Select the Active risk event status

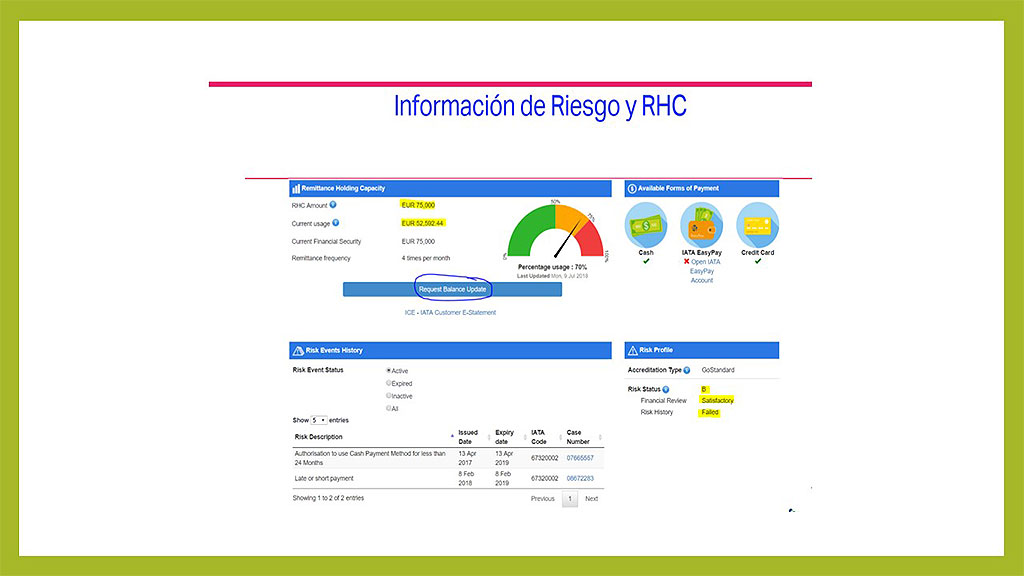(x=389, y=371)
